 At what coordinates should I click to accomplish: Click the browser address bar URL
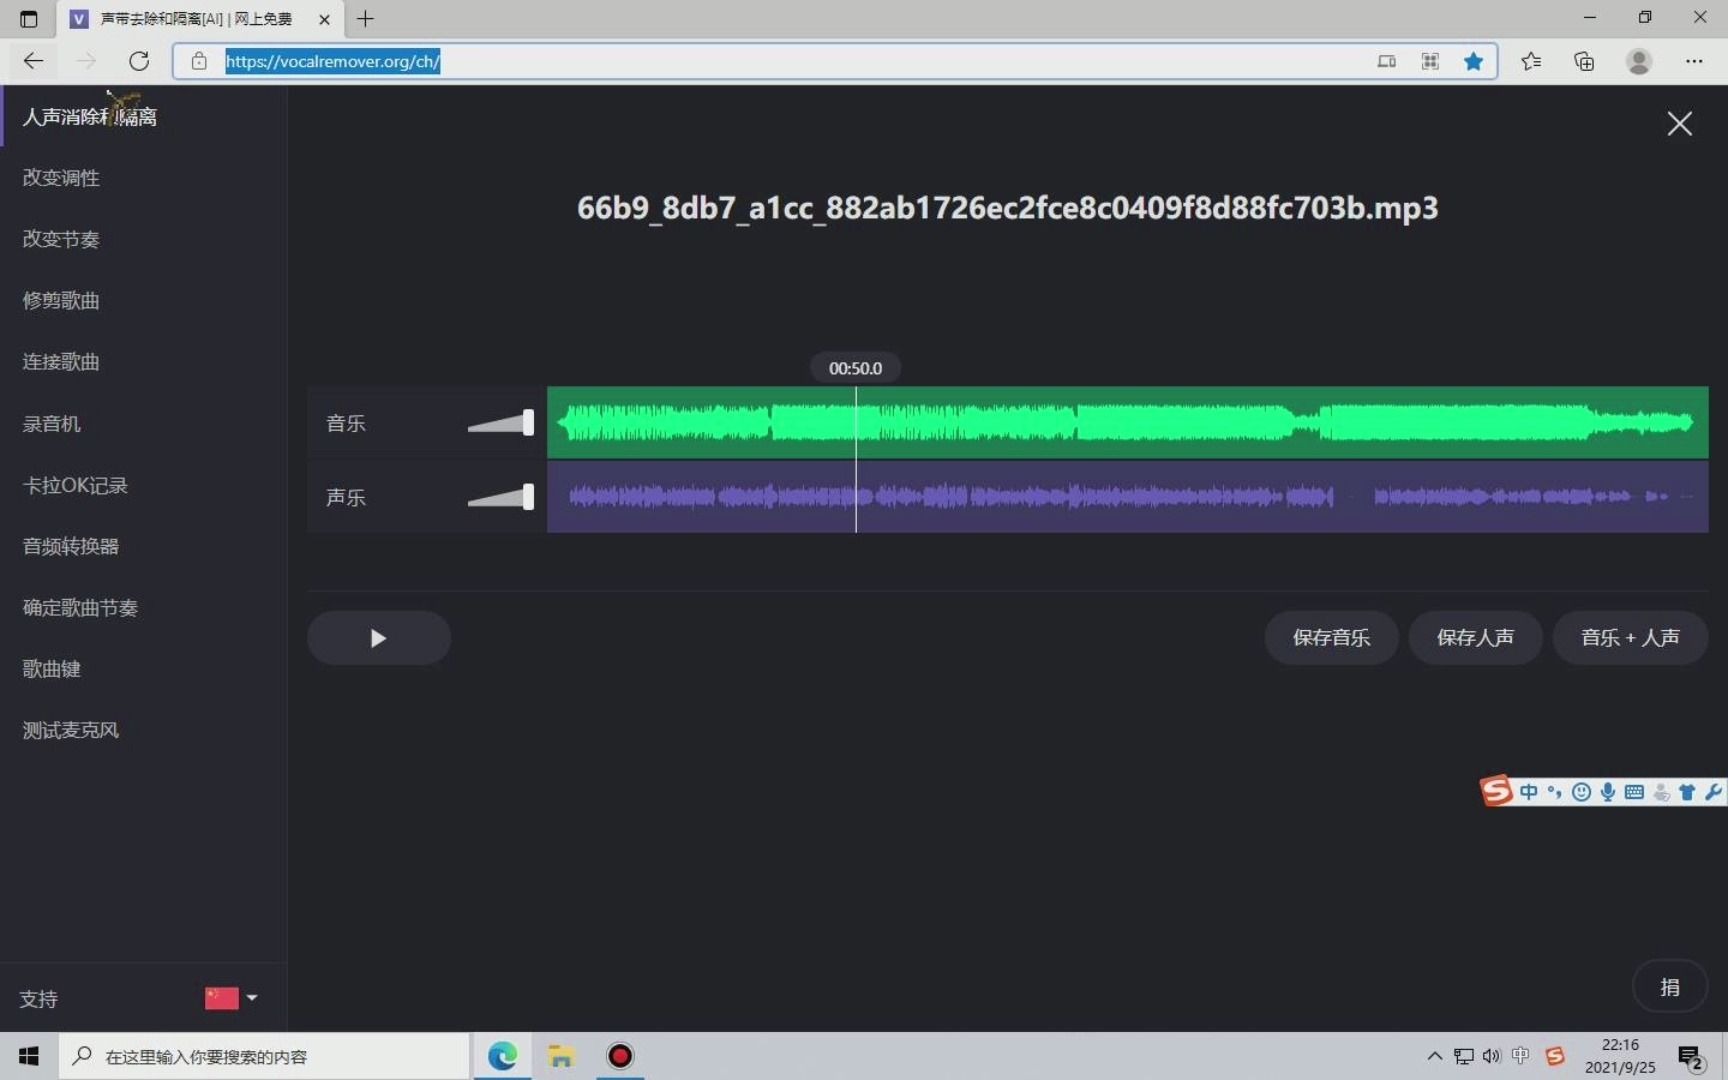pyautogui.click(x=332, y=61)
